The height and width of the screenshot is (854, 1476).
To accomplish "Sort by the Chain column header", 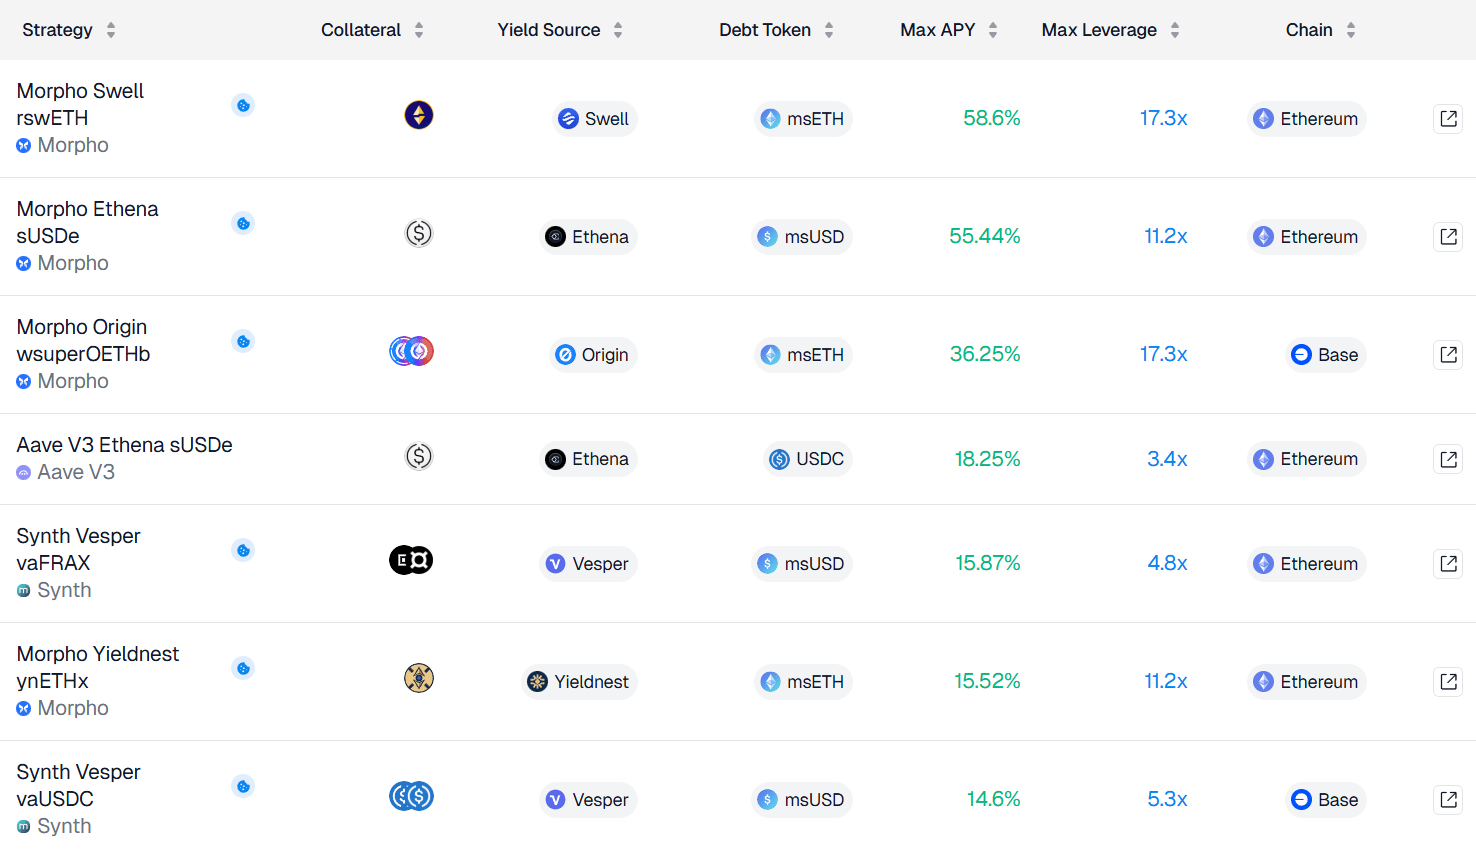I will point(1321,30).
